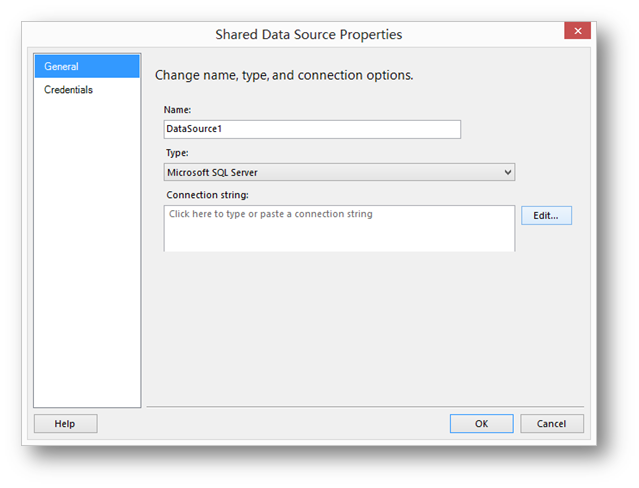This screenshot has height=488, width=639.
Task: Open the connection string Edit dialog
Action: (x=546, y=215)
